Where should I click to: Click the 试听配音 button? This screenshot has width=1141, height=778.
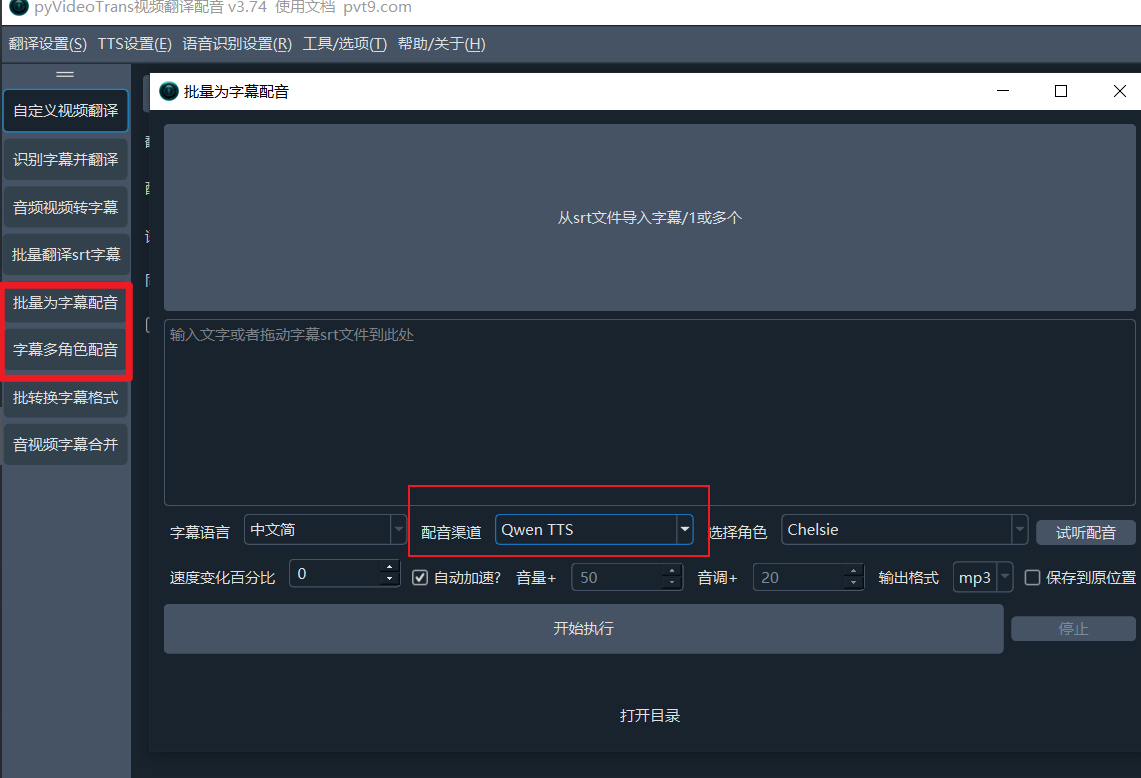[1086, 533]
